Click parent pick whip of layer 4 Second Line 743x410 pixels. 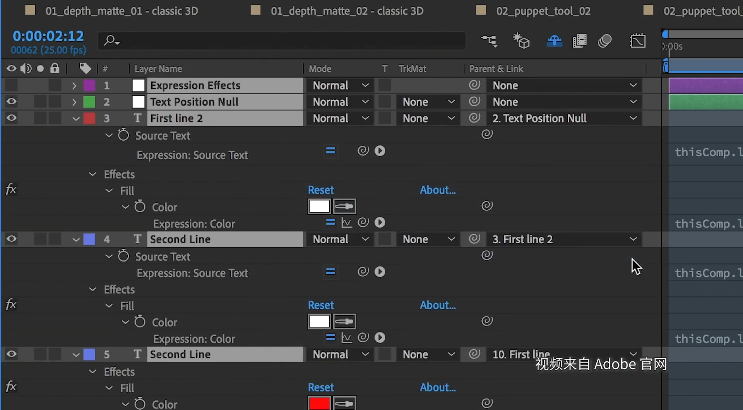(474, 239)
